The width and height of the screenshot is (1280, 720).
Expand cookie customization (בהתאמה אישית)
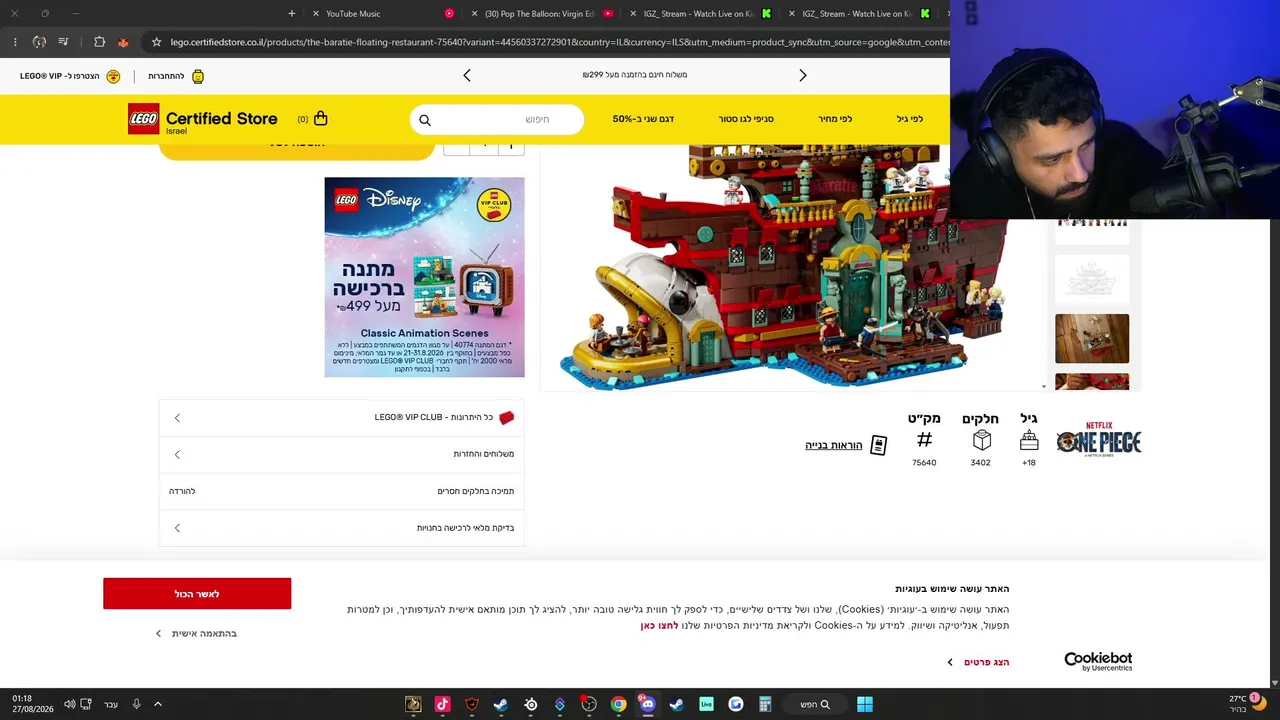196,633
